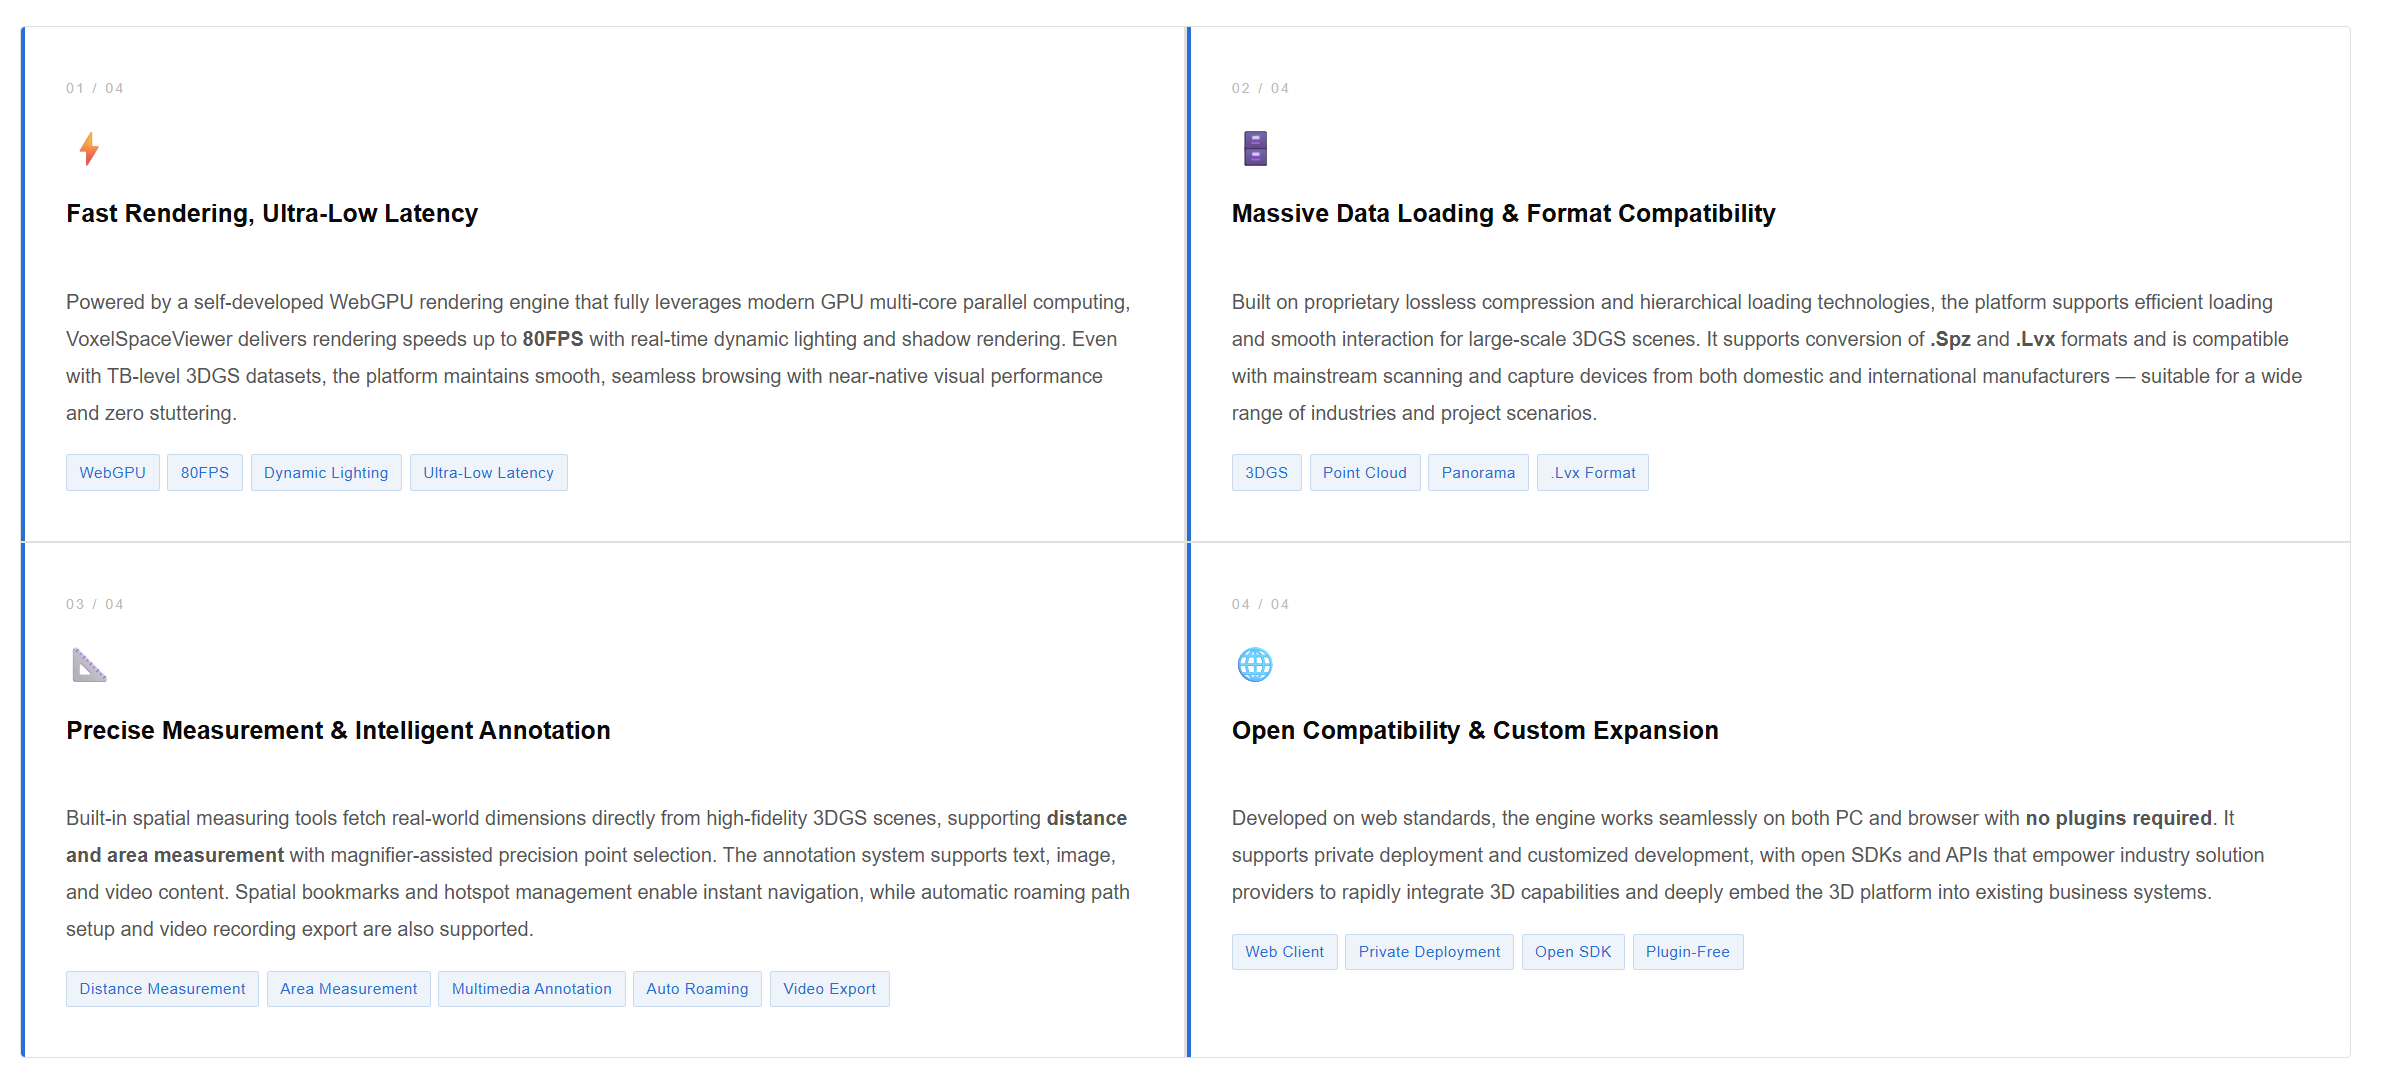Viewport: 2394px width, 1085px height.
Task: Click the Distance Measurement tag
Action: pyautogui.click(x=162, y=989)
